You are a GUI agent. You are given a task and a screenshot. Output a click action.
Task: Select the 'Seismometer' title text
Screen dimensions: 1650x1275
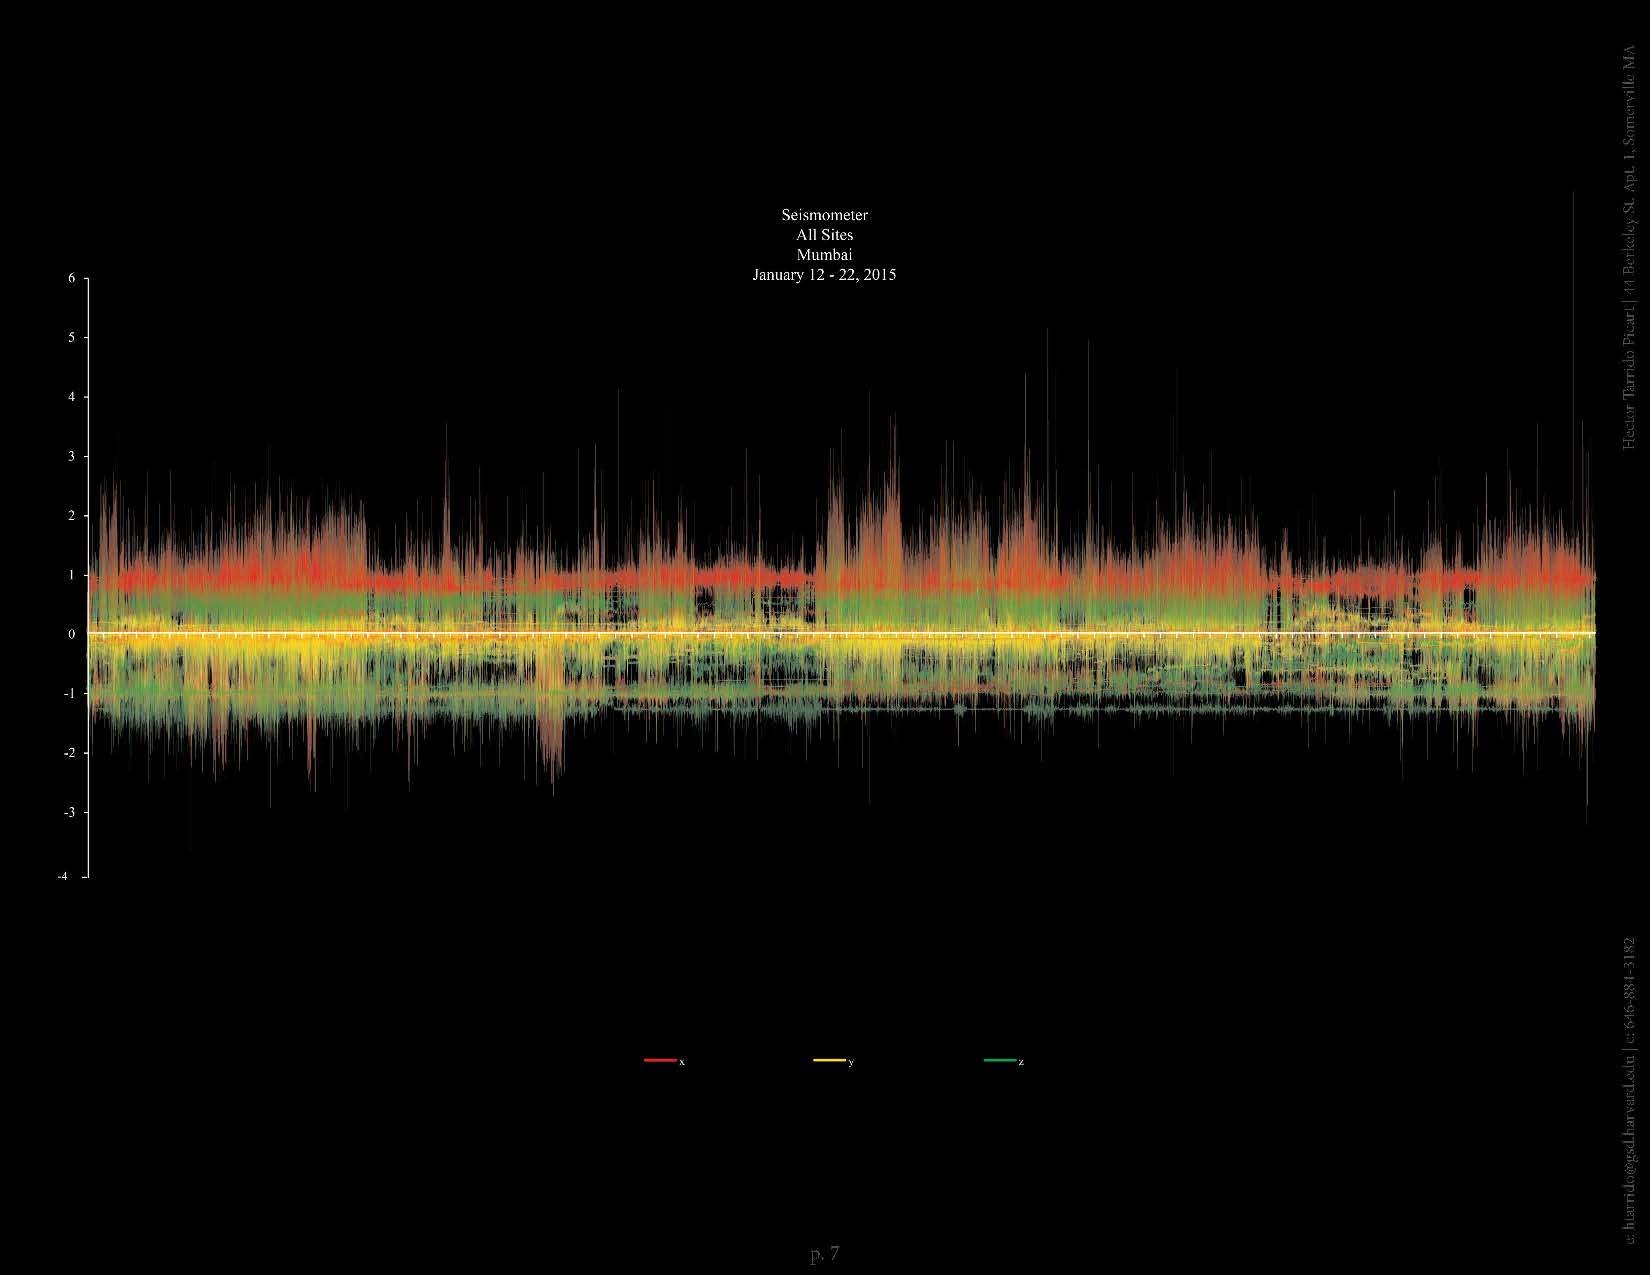tap(825, 215)
